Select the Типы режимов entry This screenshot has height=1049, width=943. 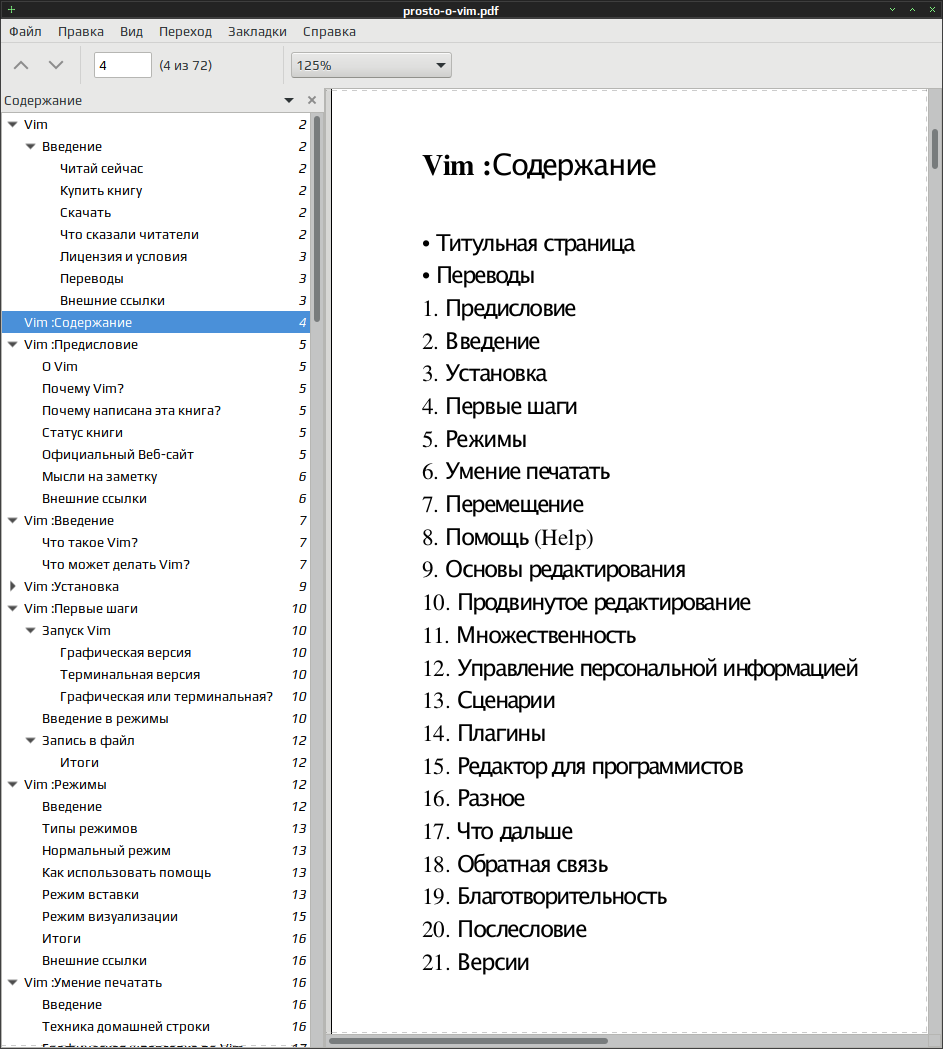[x=90, y=828]
